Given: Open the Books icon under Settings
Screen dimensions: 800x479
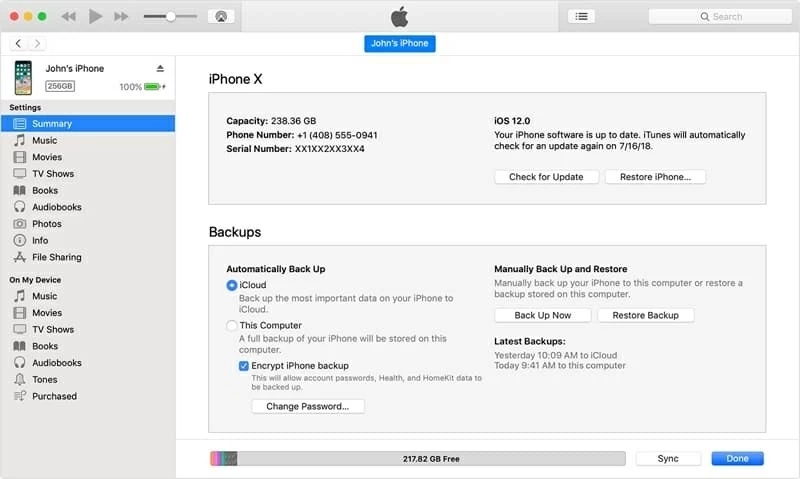Looking at the screenshot, I should point(19,190).
